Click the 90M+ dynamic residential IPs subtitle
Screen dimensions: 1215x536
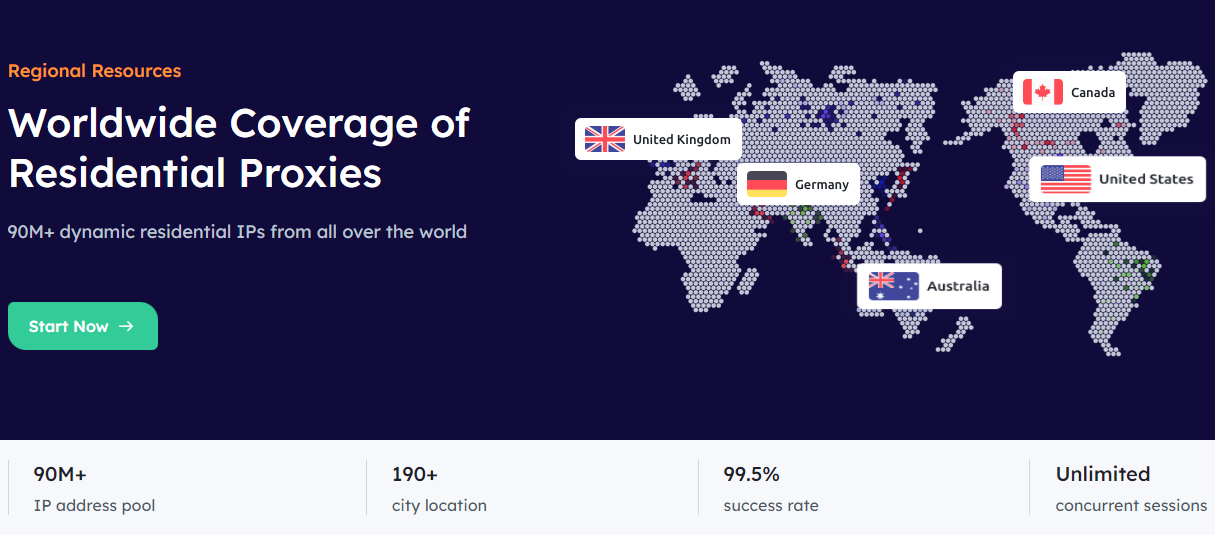pyautogui.click(x=237, y=232)
